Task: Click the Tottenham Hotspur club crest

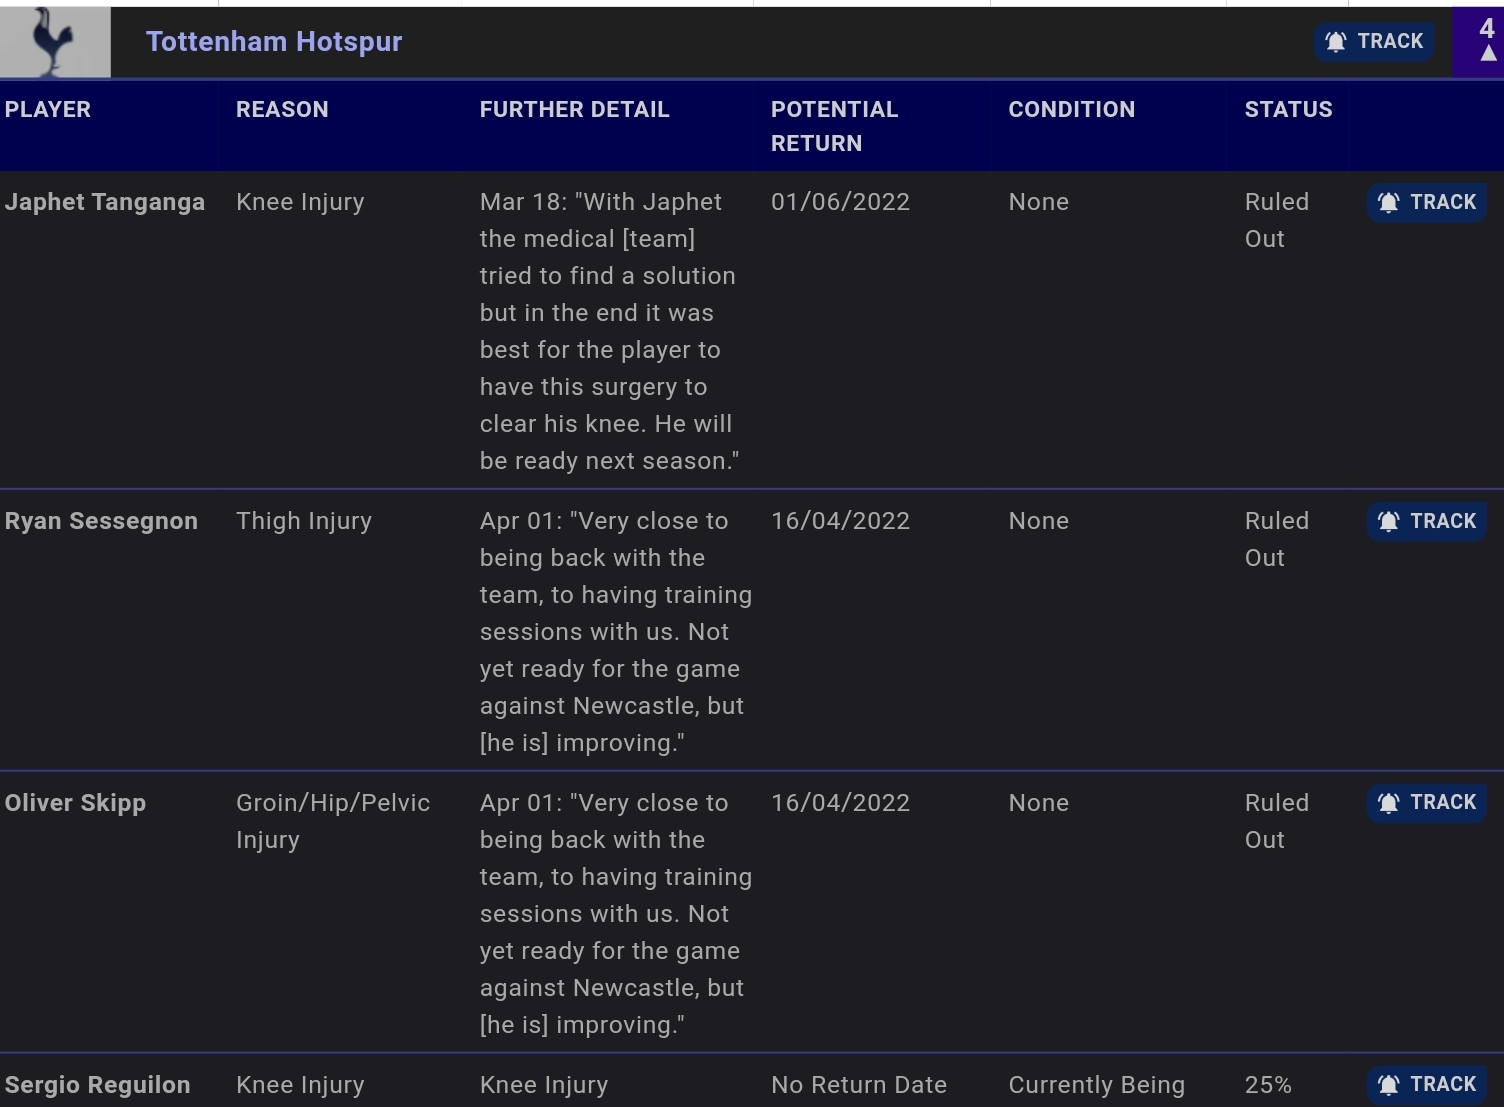Action: pos(55,42)
